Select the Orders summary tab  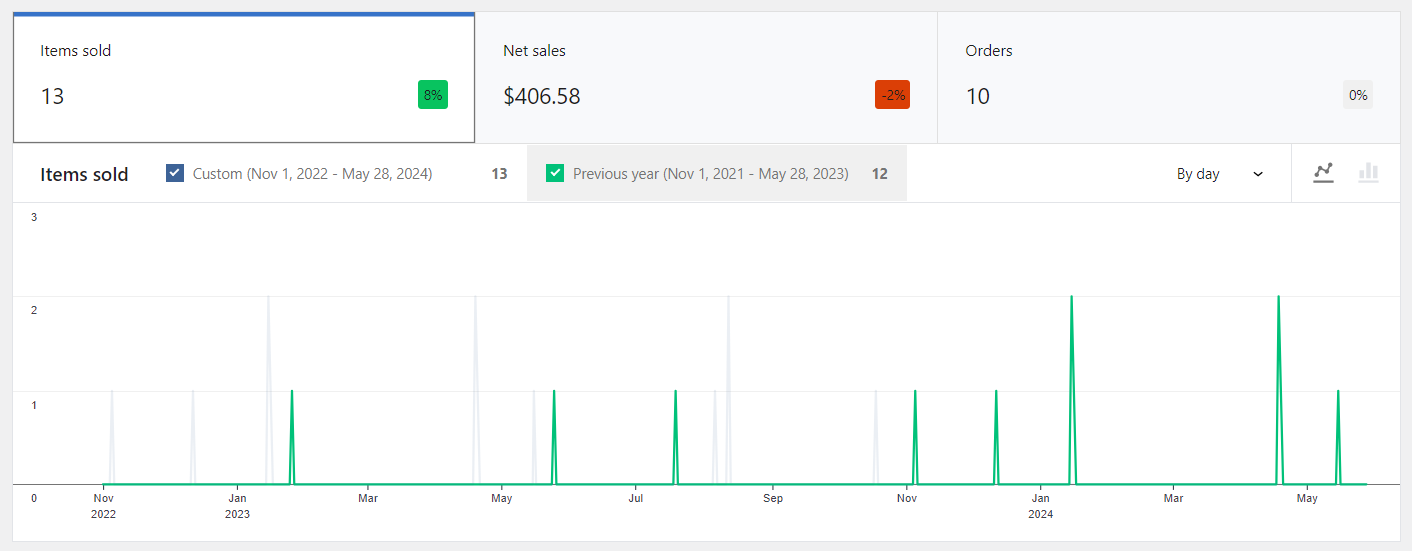tap(1168, 78)
